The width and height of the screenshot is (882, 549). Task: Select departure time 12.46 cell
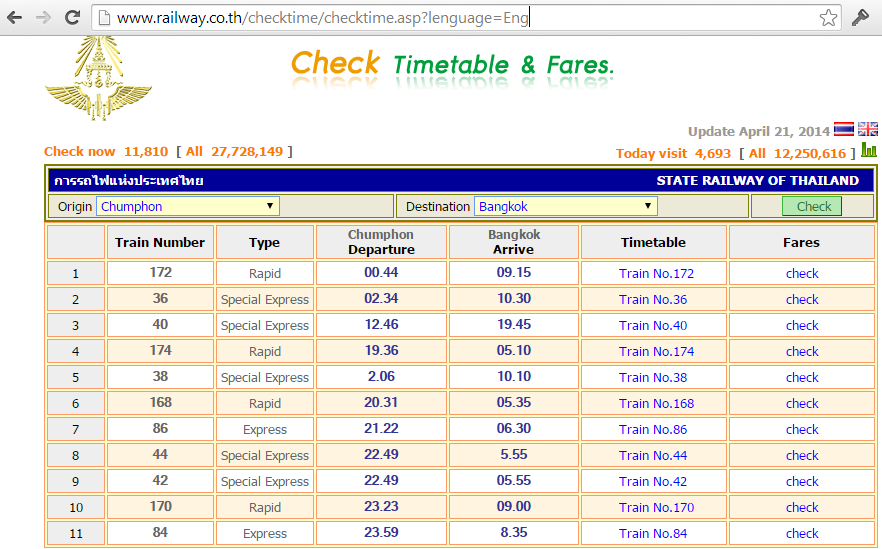[x=381, y=325]
